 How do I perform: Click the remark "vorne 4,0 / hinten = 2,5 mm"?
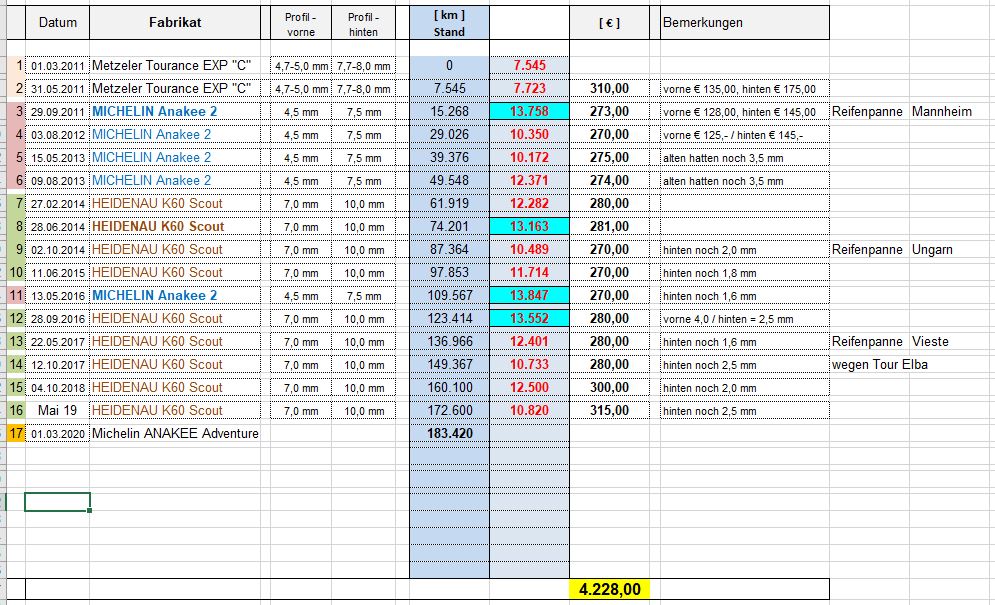point(728,319)
